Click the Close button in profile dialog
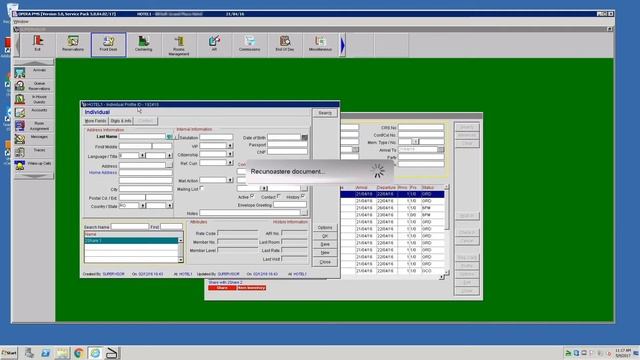640x360 pixels. [325, 262]
